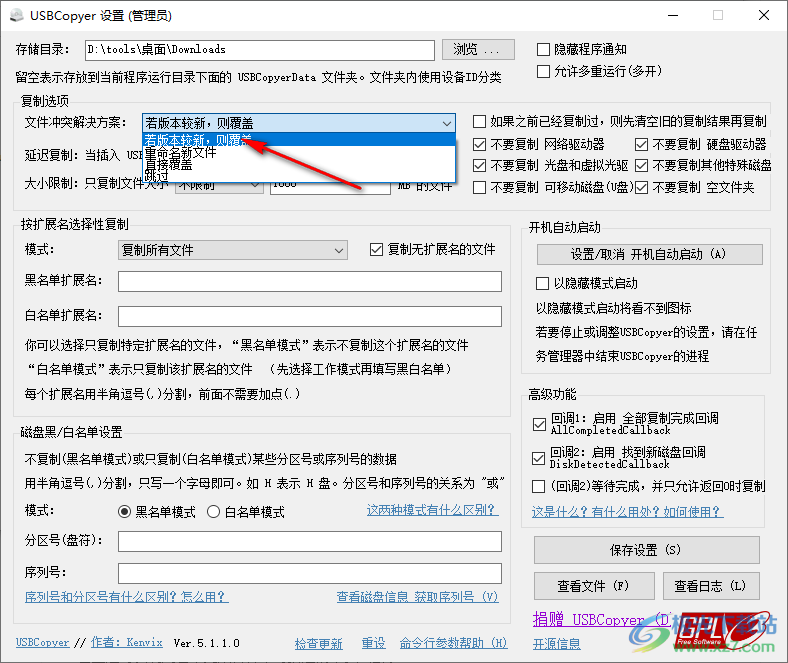This screenshot has width=788, height=663.
Task: Click the serial number (序列号) input field
Action: click(x=310, y=573)
